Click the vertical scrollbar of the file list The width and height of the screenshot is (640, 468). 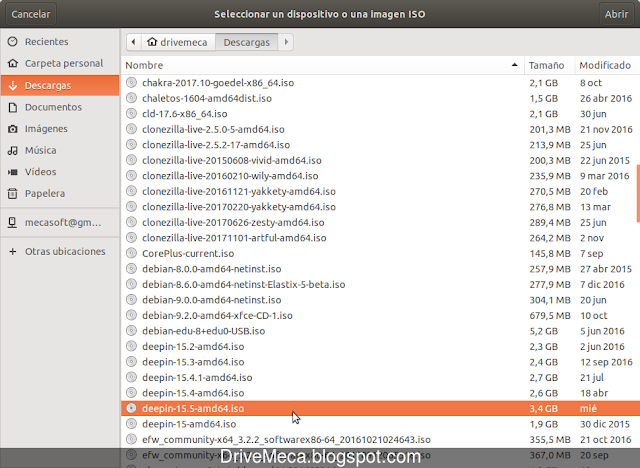pyautogui.click(x=638, y=193)
